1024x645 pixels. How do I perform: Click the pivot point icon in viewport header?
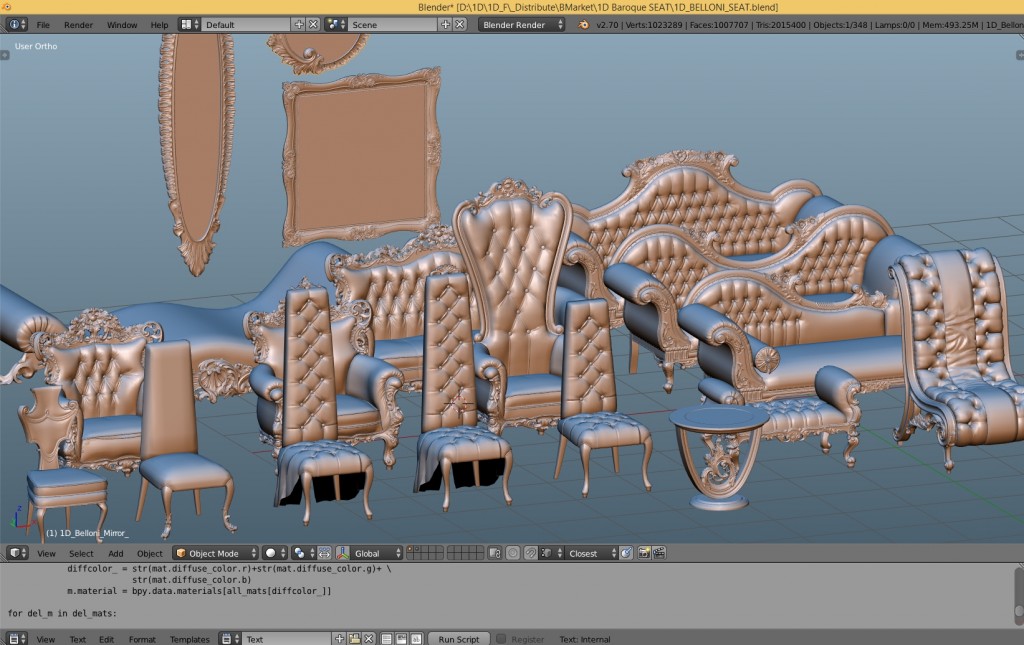pyautogui.click(x=297, y=552)
